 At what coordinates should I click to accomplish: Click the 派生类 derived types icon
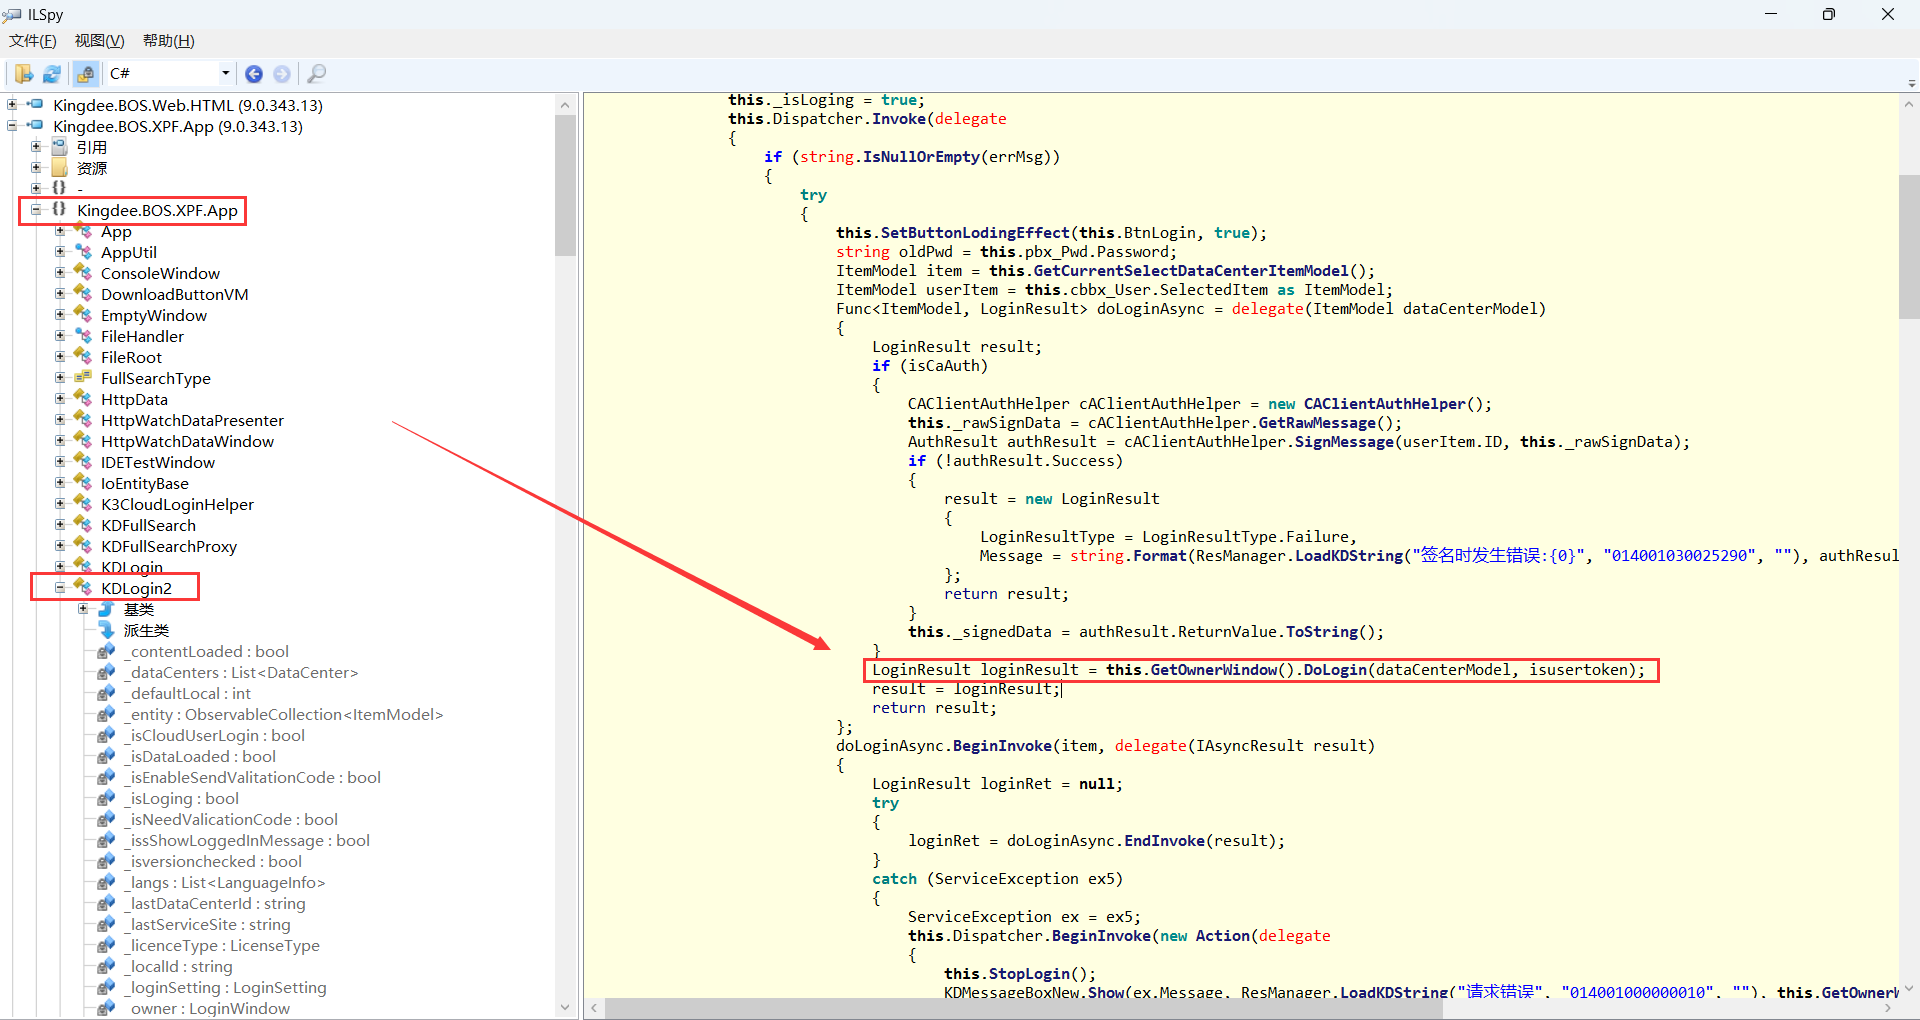(x=107, y=630)
